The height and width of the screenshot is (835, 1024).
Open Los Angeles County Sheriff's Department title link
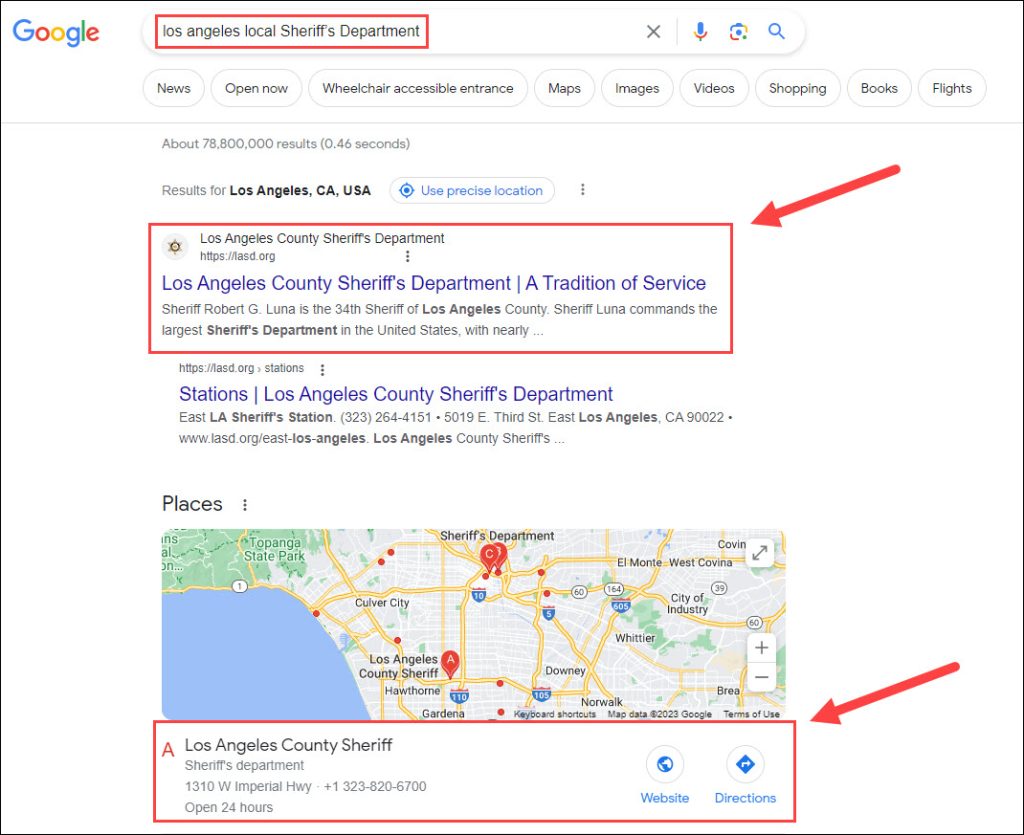pos(434,283)
